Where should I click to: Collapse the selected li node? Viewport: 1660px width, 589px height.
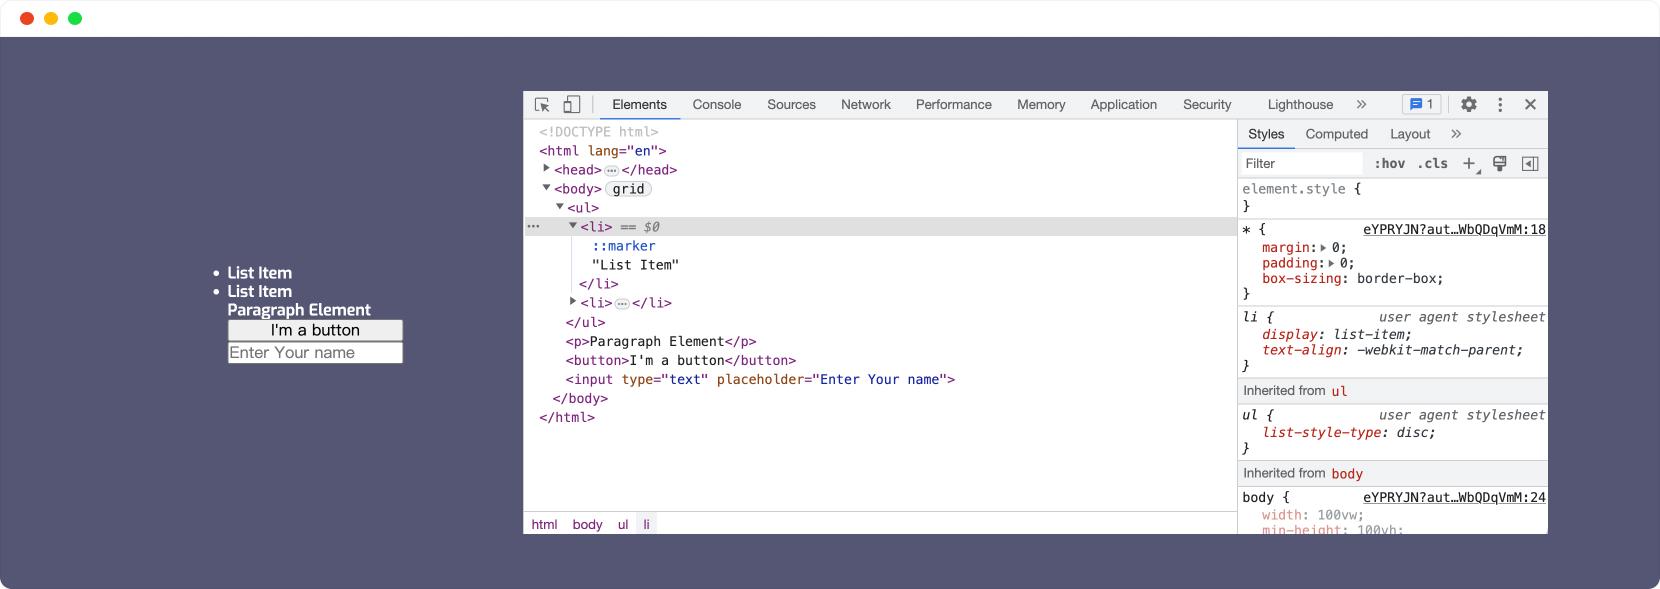pos(572,226)
